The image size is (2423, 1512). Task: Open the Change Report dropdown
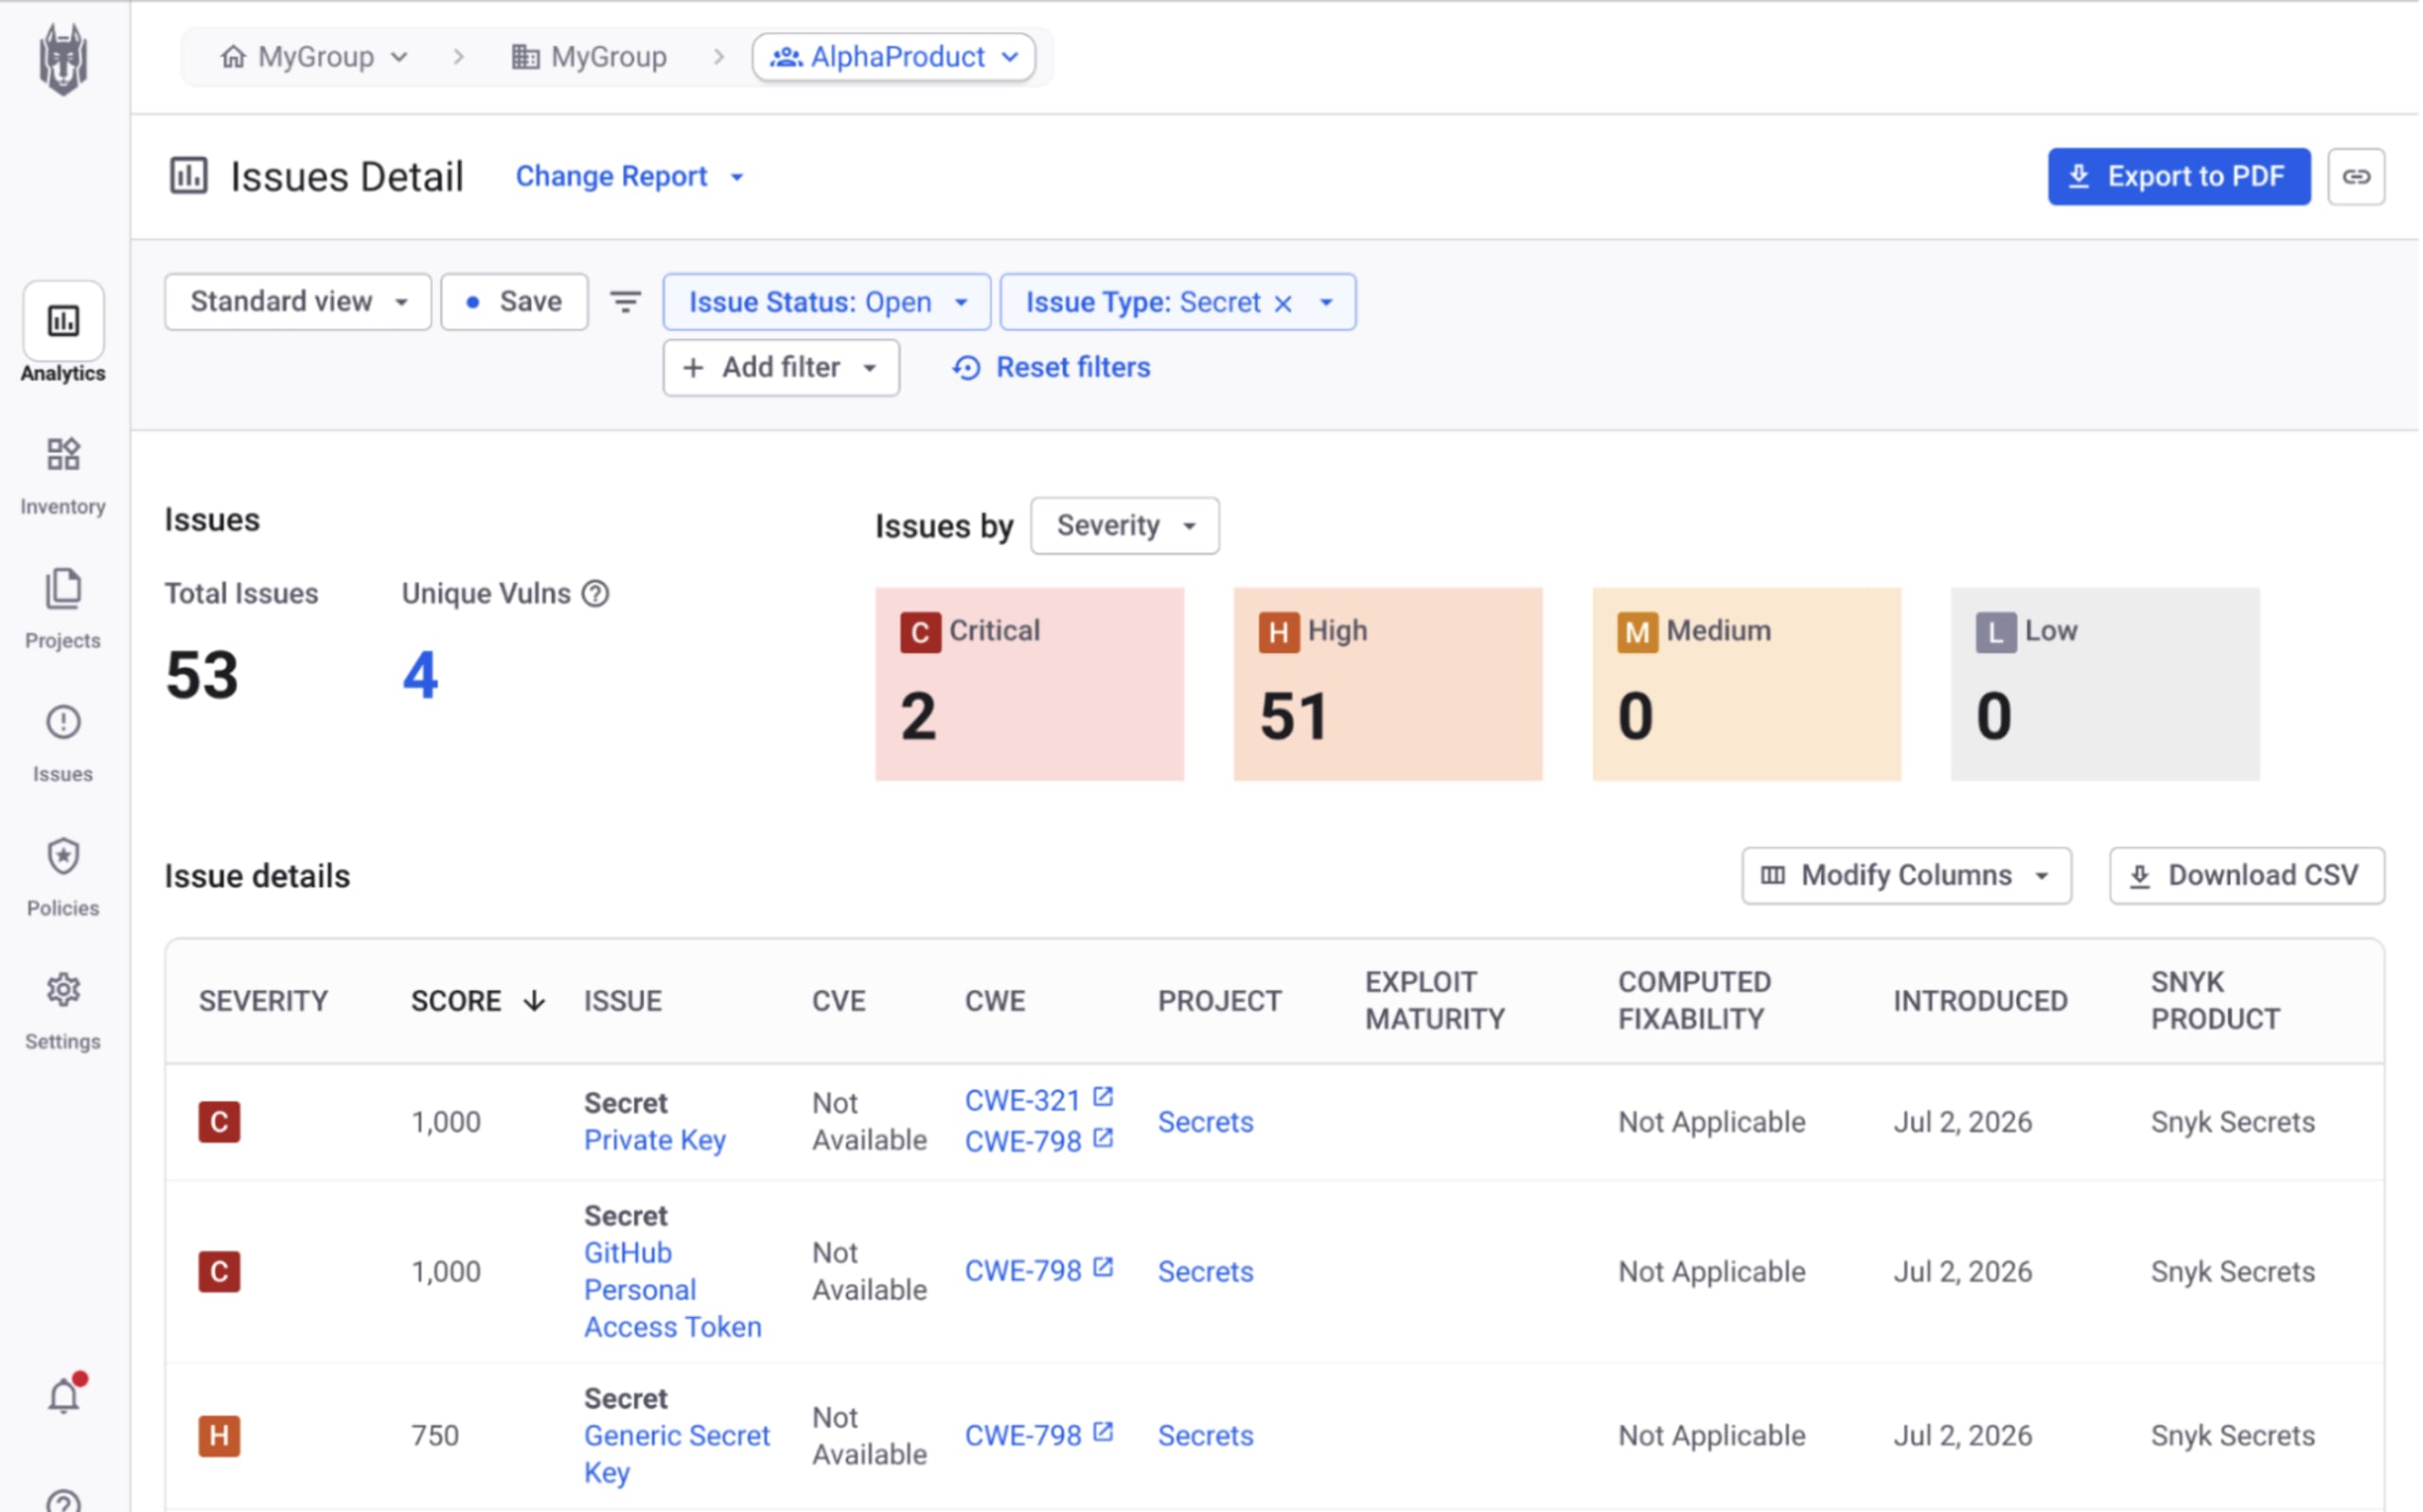tap(631, 177)
